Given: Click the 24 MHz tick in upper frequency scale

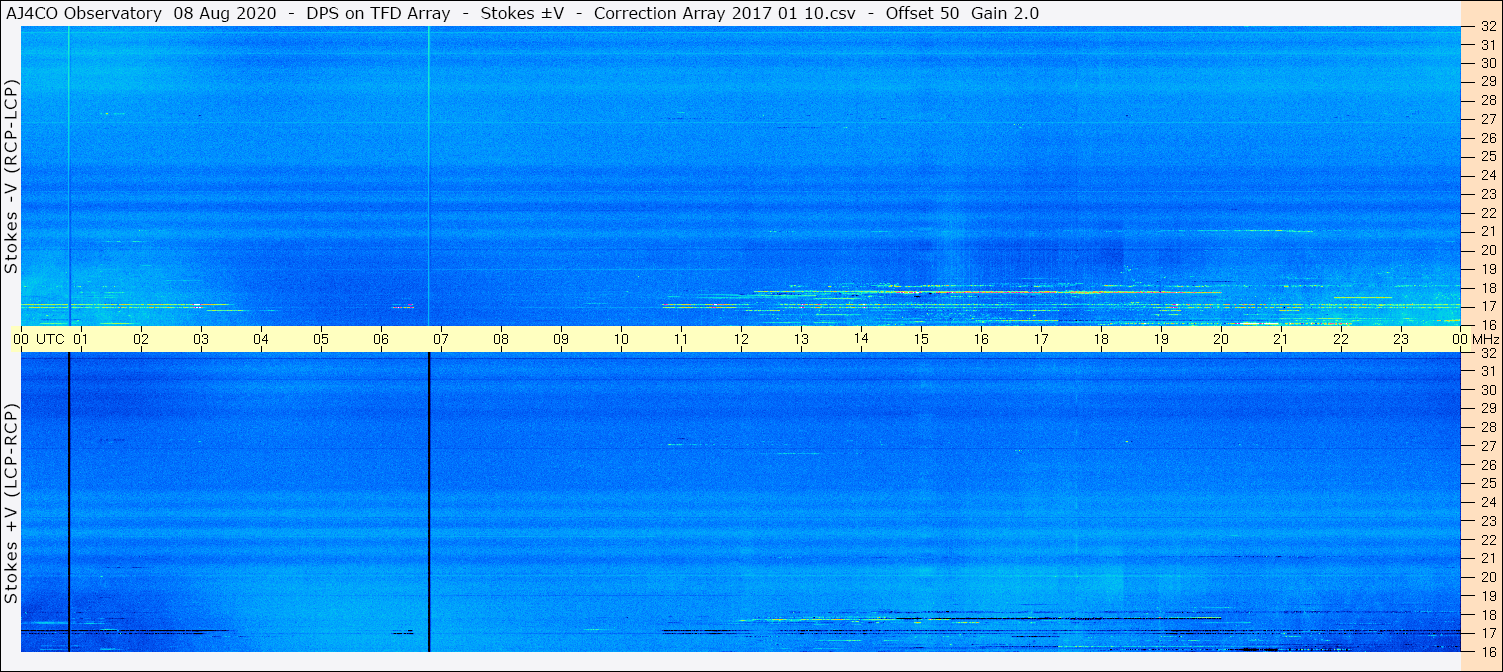Looking at the screenshot, I should (1486, 176).
